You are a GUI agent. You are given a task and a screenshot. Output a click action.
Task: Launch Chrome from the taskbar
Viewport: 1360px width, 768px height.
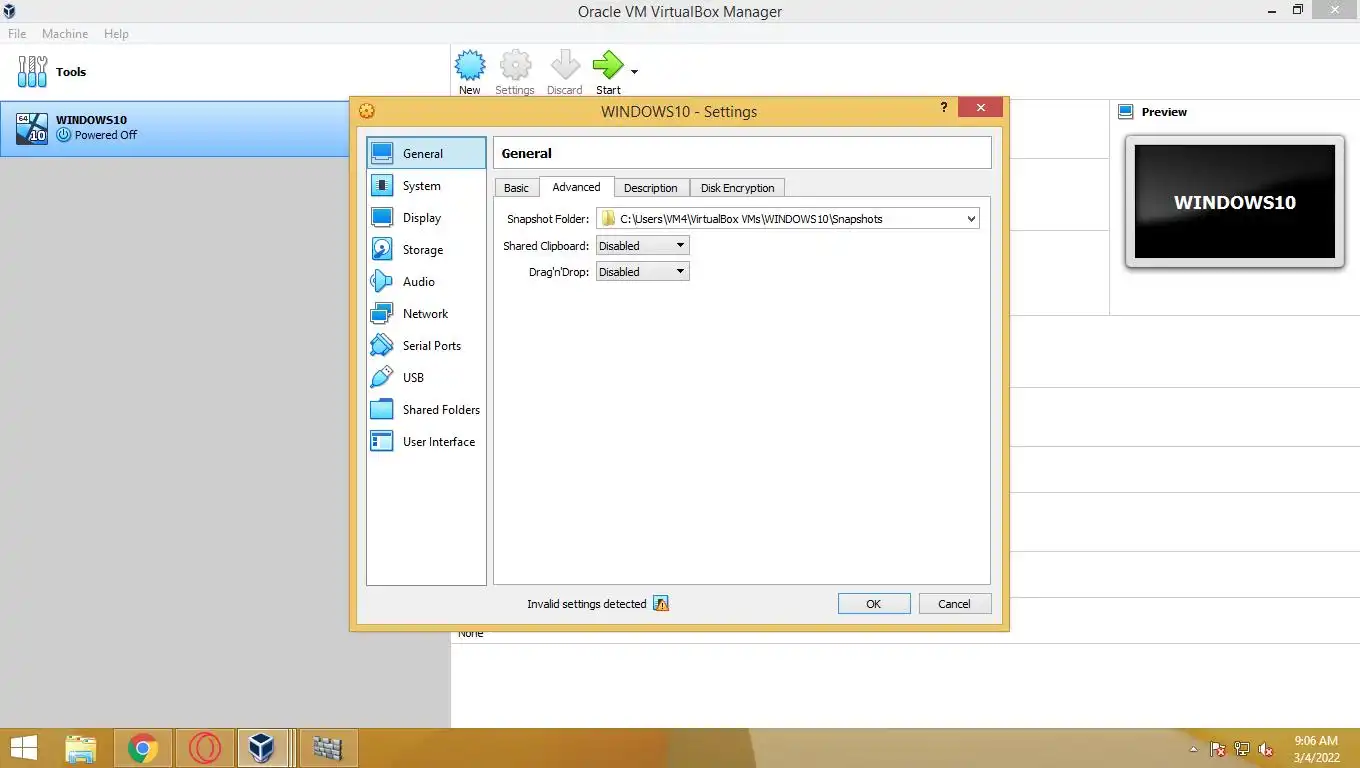tap(143, 748)
